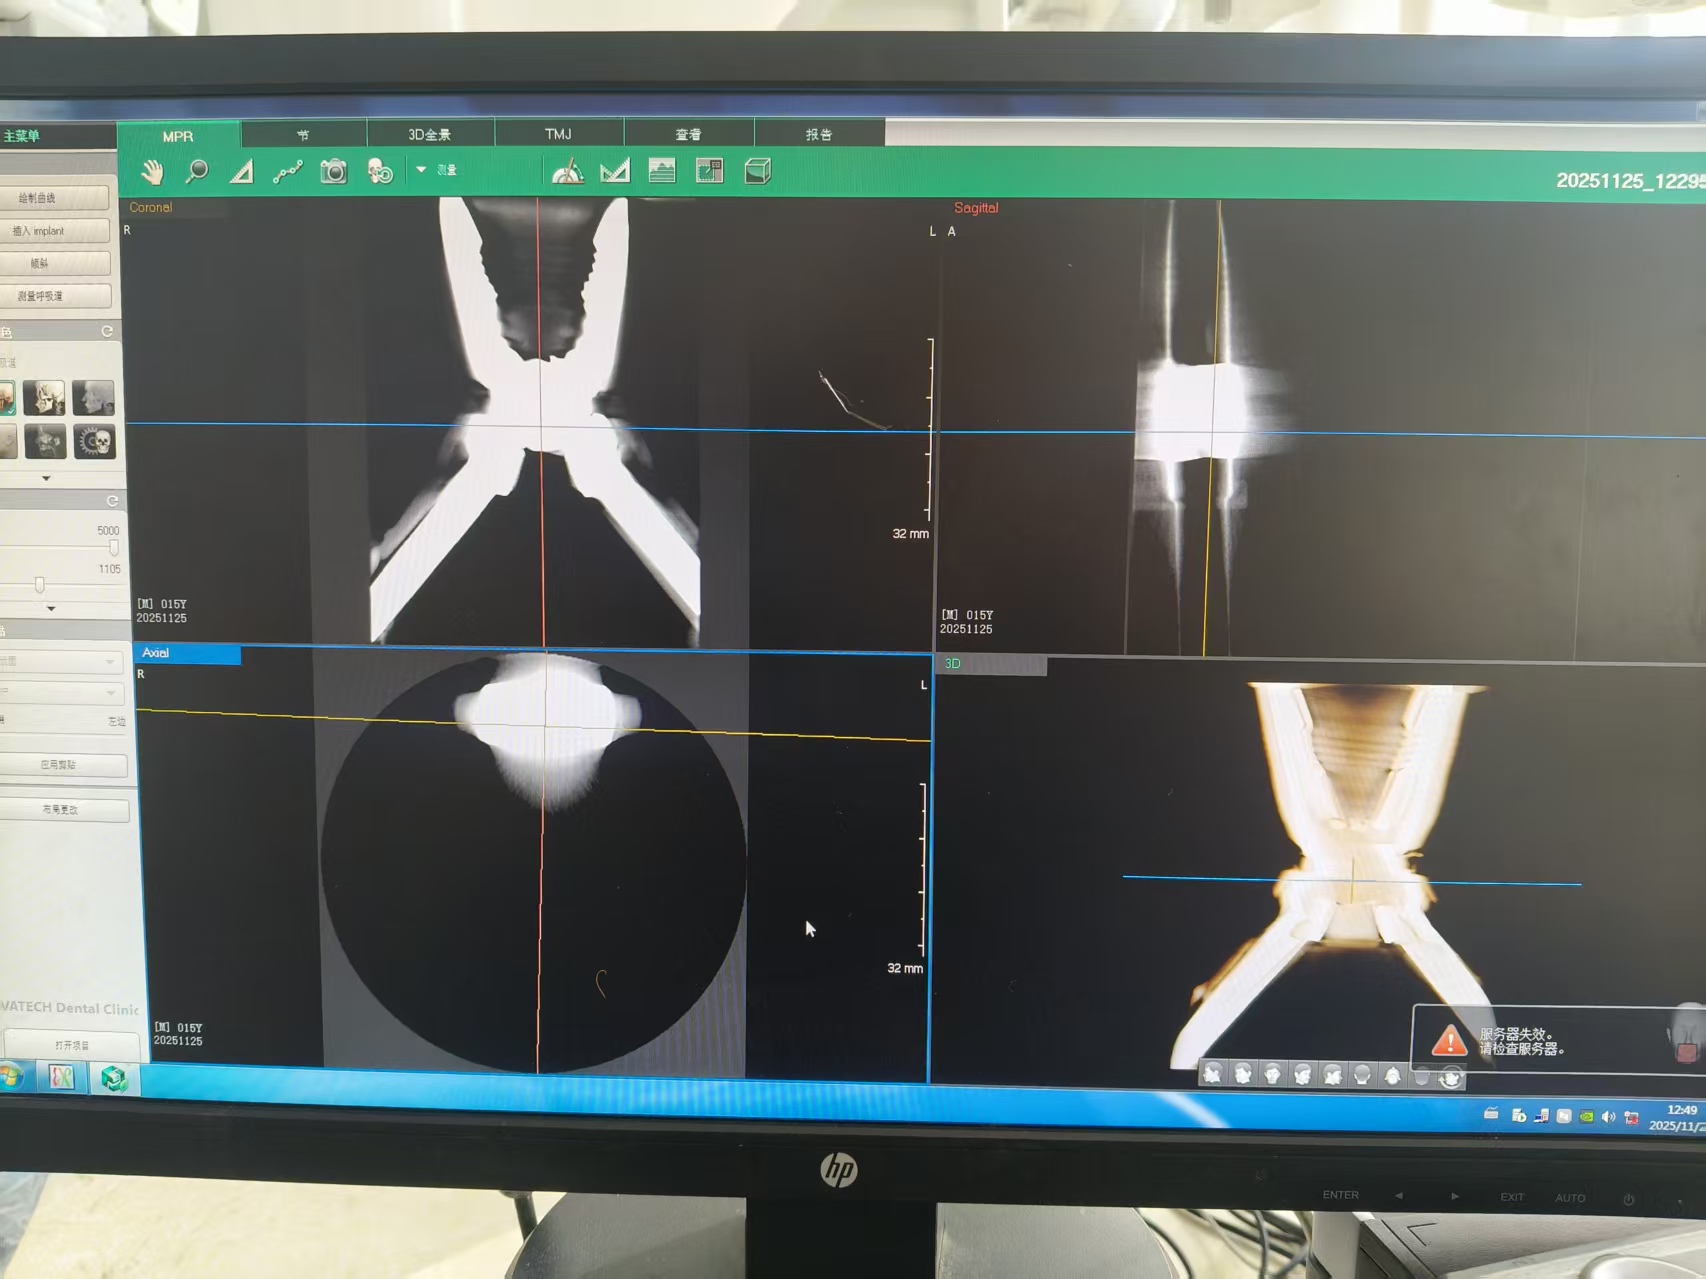The width and height of the screenshot is (1706, 1279).
Task: Select the highlighted skull rendering preset thumbnail
Action: coord(10,398)
